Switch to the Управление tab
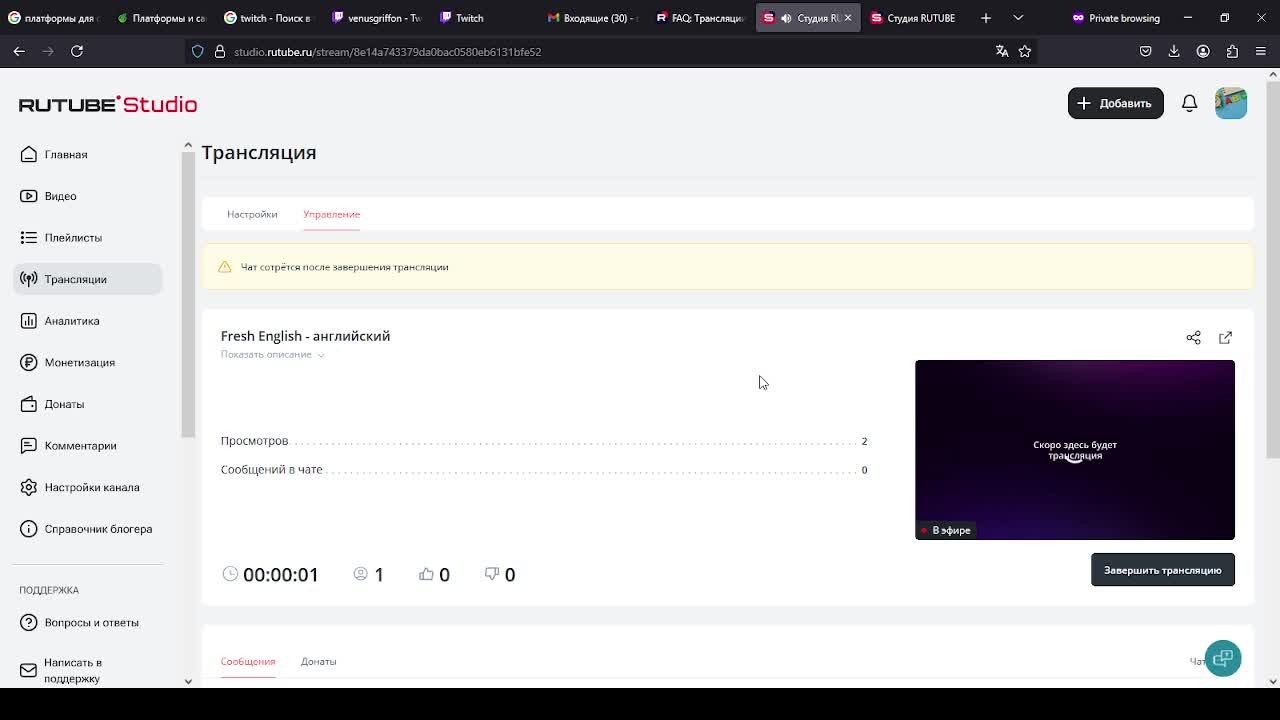Screen dimensions: 1280x720 coord(331,214)
